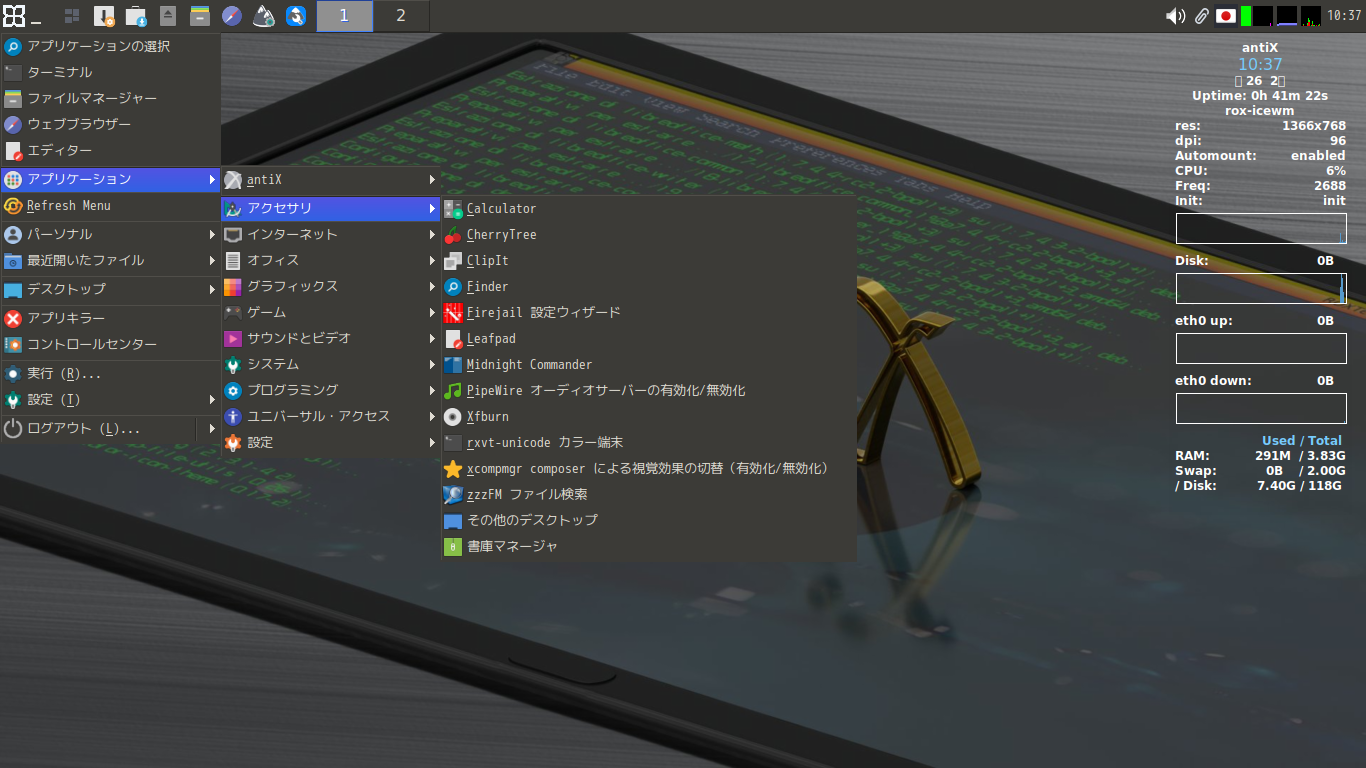Expand the システム submenu
Viewport: 1366px width, 768px height.
pos(331,365)
